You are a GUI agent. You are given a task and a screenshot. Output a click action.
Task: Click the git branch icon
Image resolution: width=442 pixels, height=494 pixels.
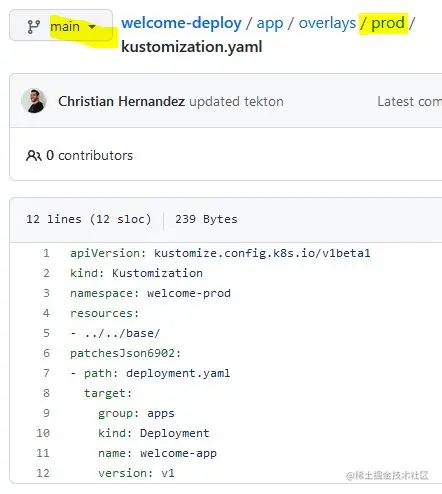click(34, 26)
